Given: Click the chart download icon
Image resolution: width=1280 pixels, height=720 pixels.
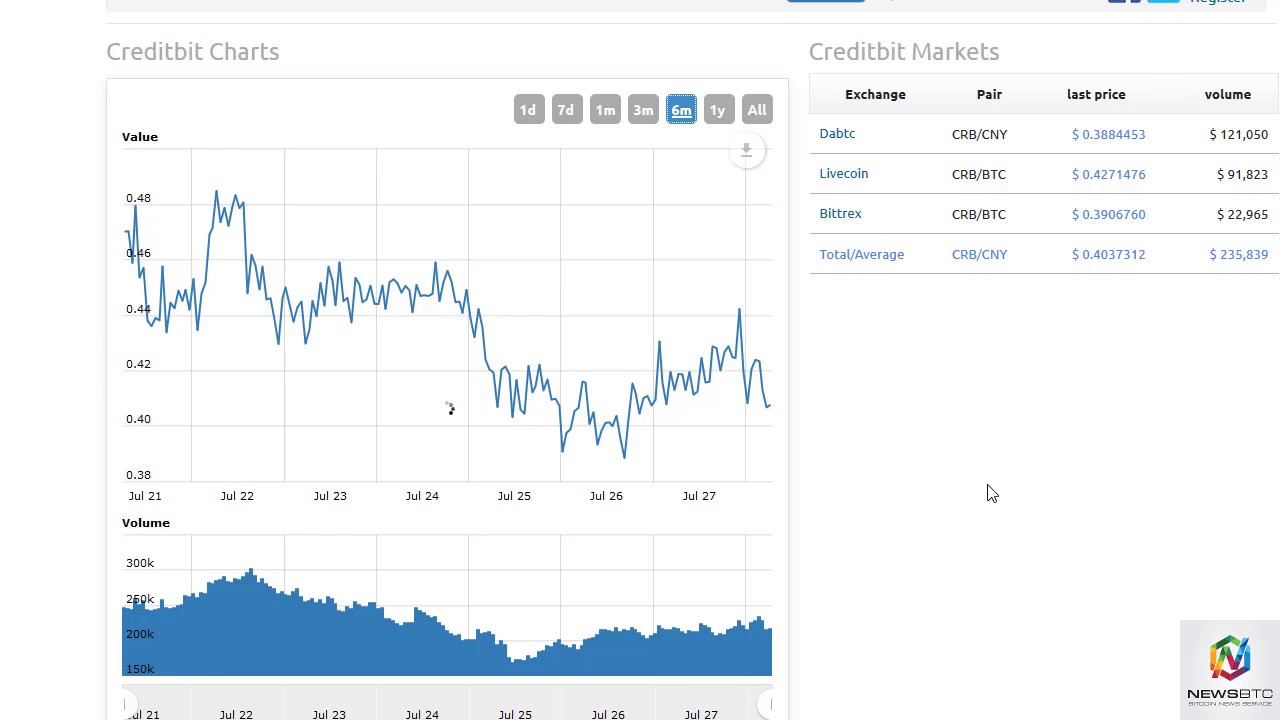Looking at the screenshot, I should [x=746, y=151].
